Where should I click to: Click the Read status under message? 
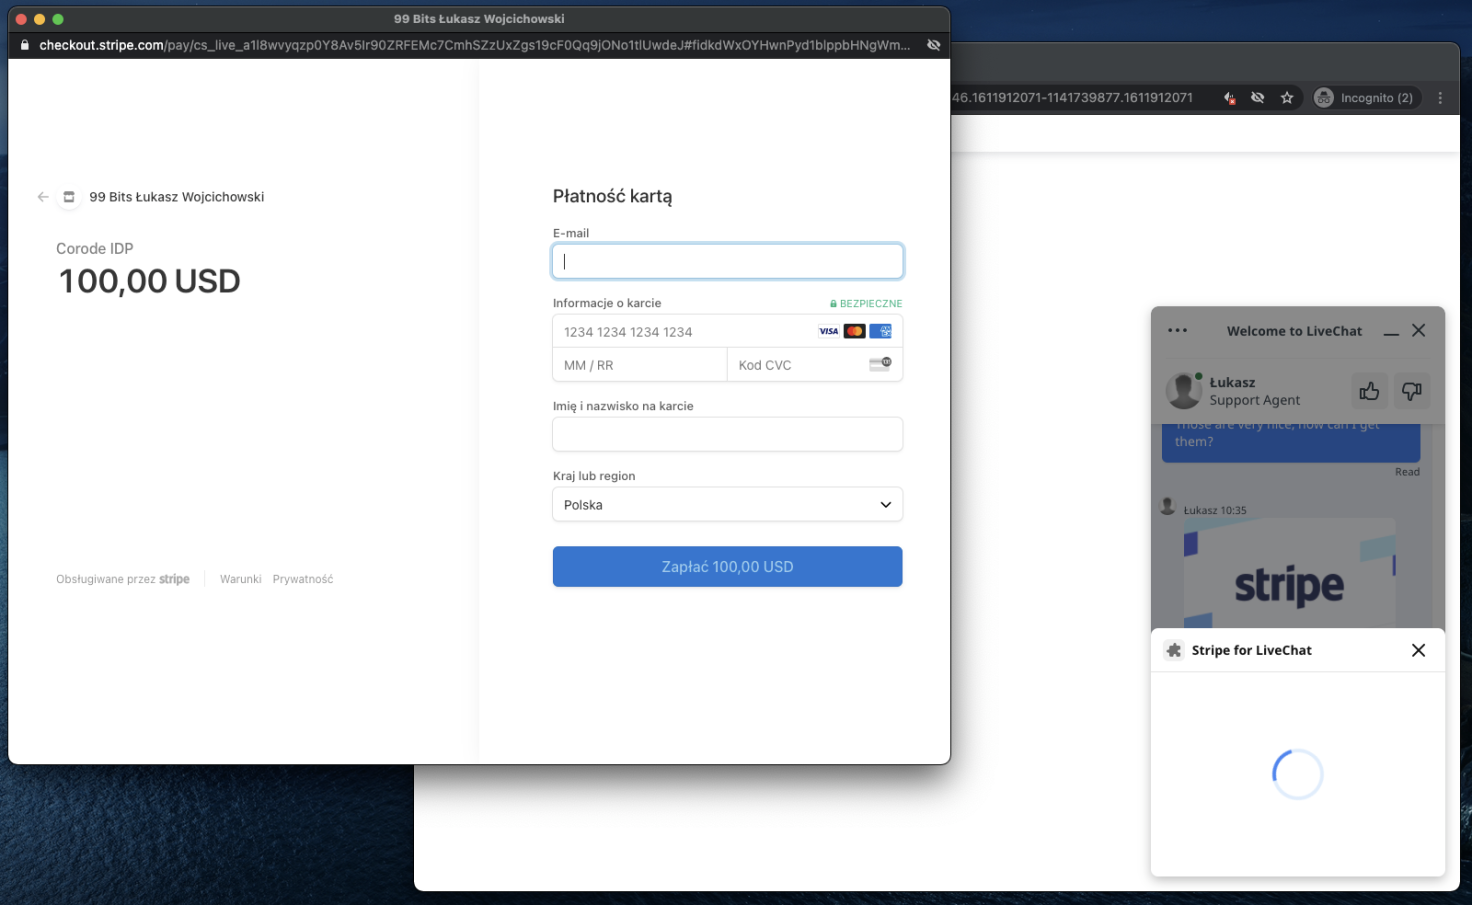(x=1407, y=472)
